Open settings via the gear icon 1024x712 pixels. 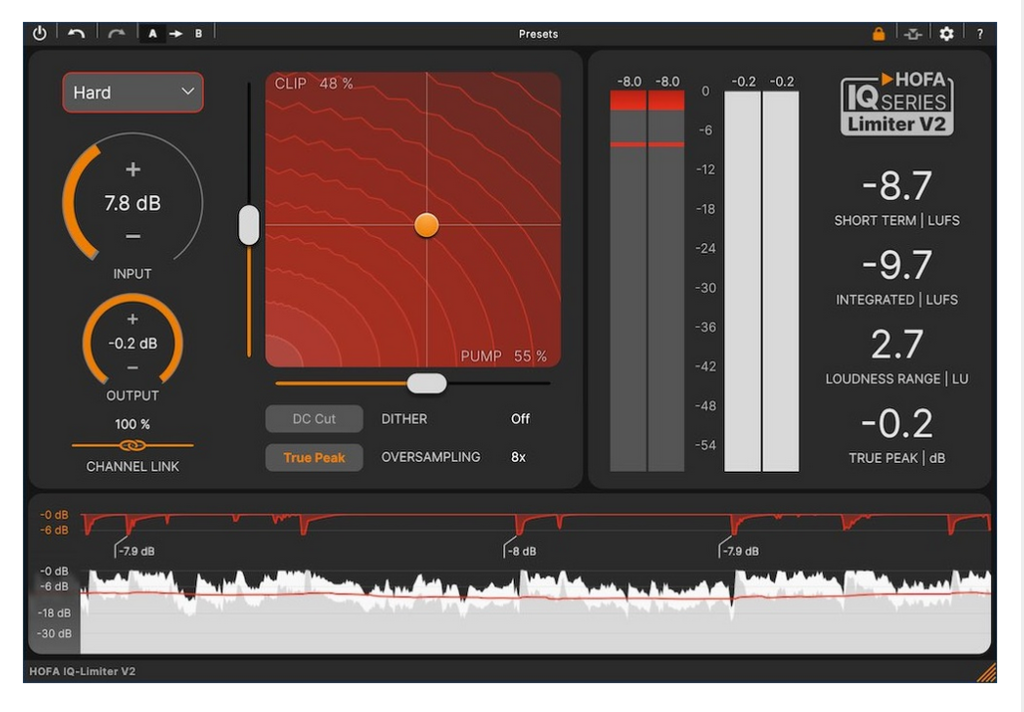coord(946,33)
